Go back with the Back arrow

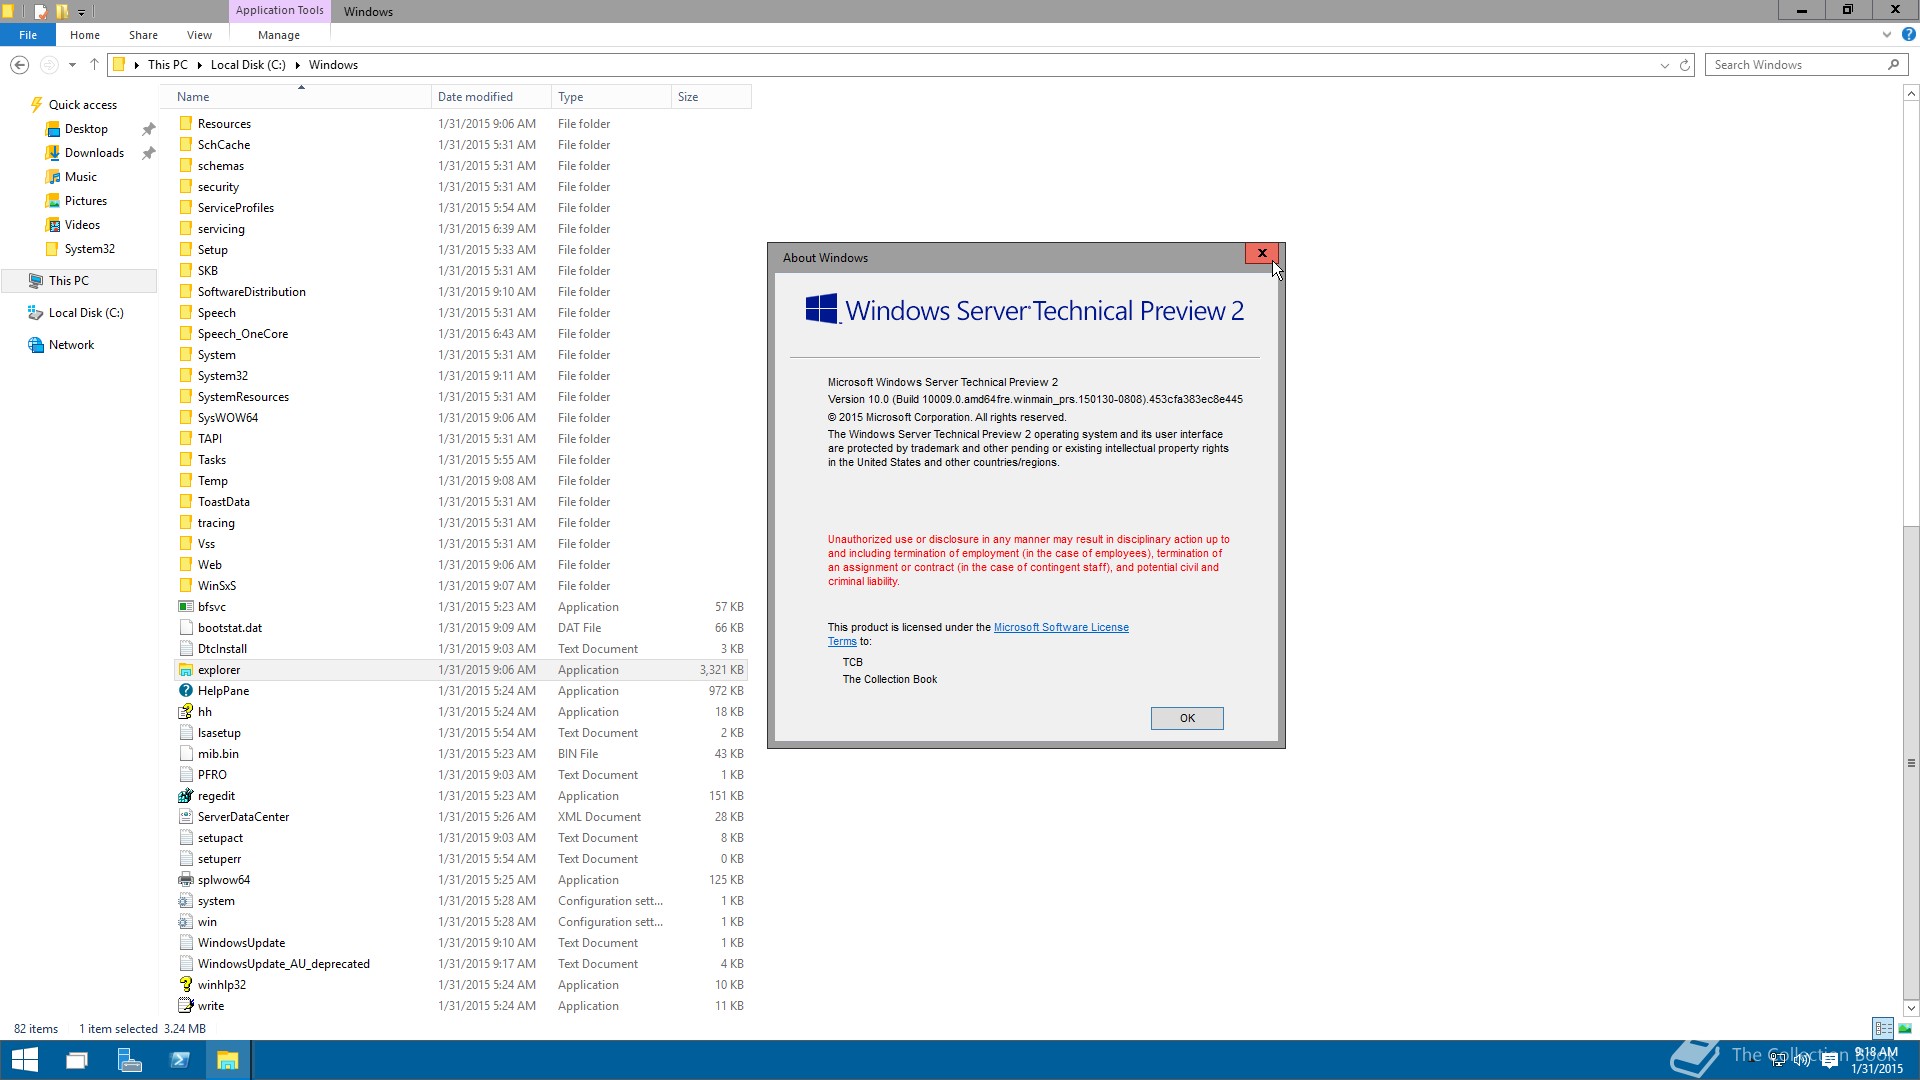19,65
